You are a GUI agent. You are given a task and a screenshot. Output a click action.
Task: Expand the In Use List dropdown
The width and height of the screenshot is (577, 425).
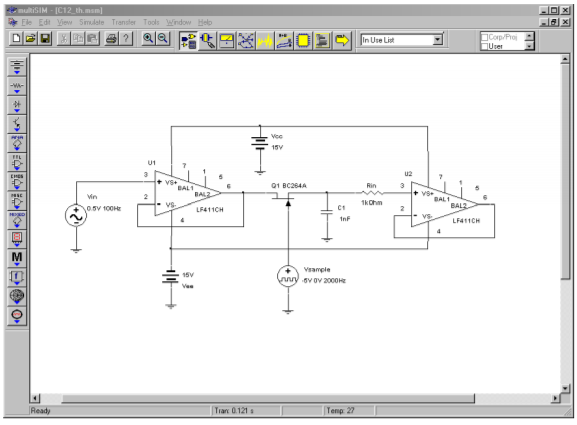(437, 40)
